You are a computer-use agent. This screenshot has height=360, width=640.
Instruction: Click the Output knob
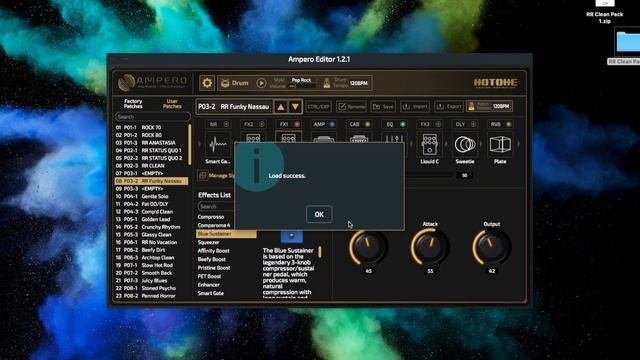coord(491,247)
